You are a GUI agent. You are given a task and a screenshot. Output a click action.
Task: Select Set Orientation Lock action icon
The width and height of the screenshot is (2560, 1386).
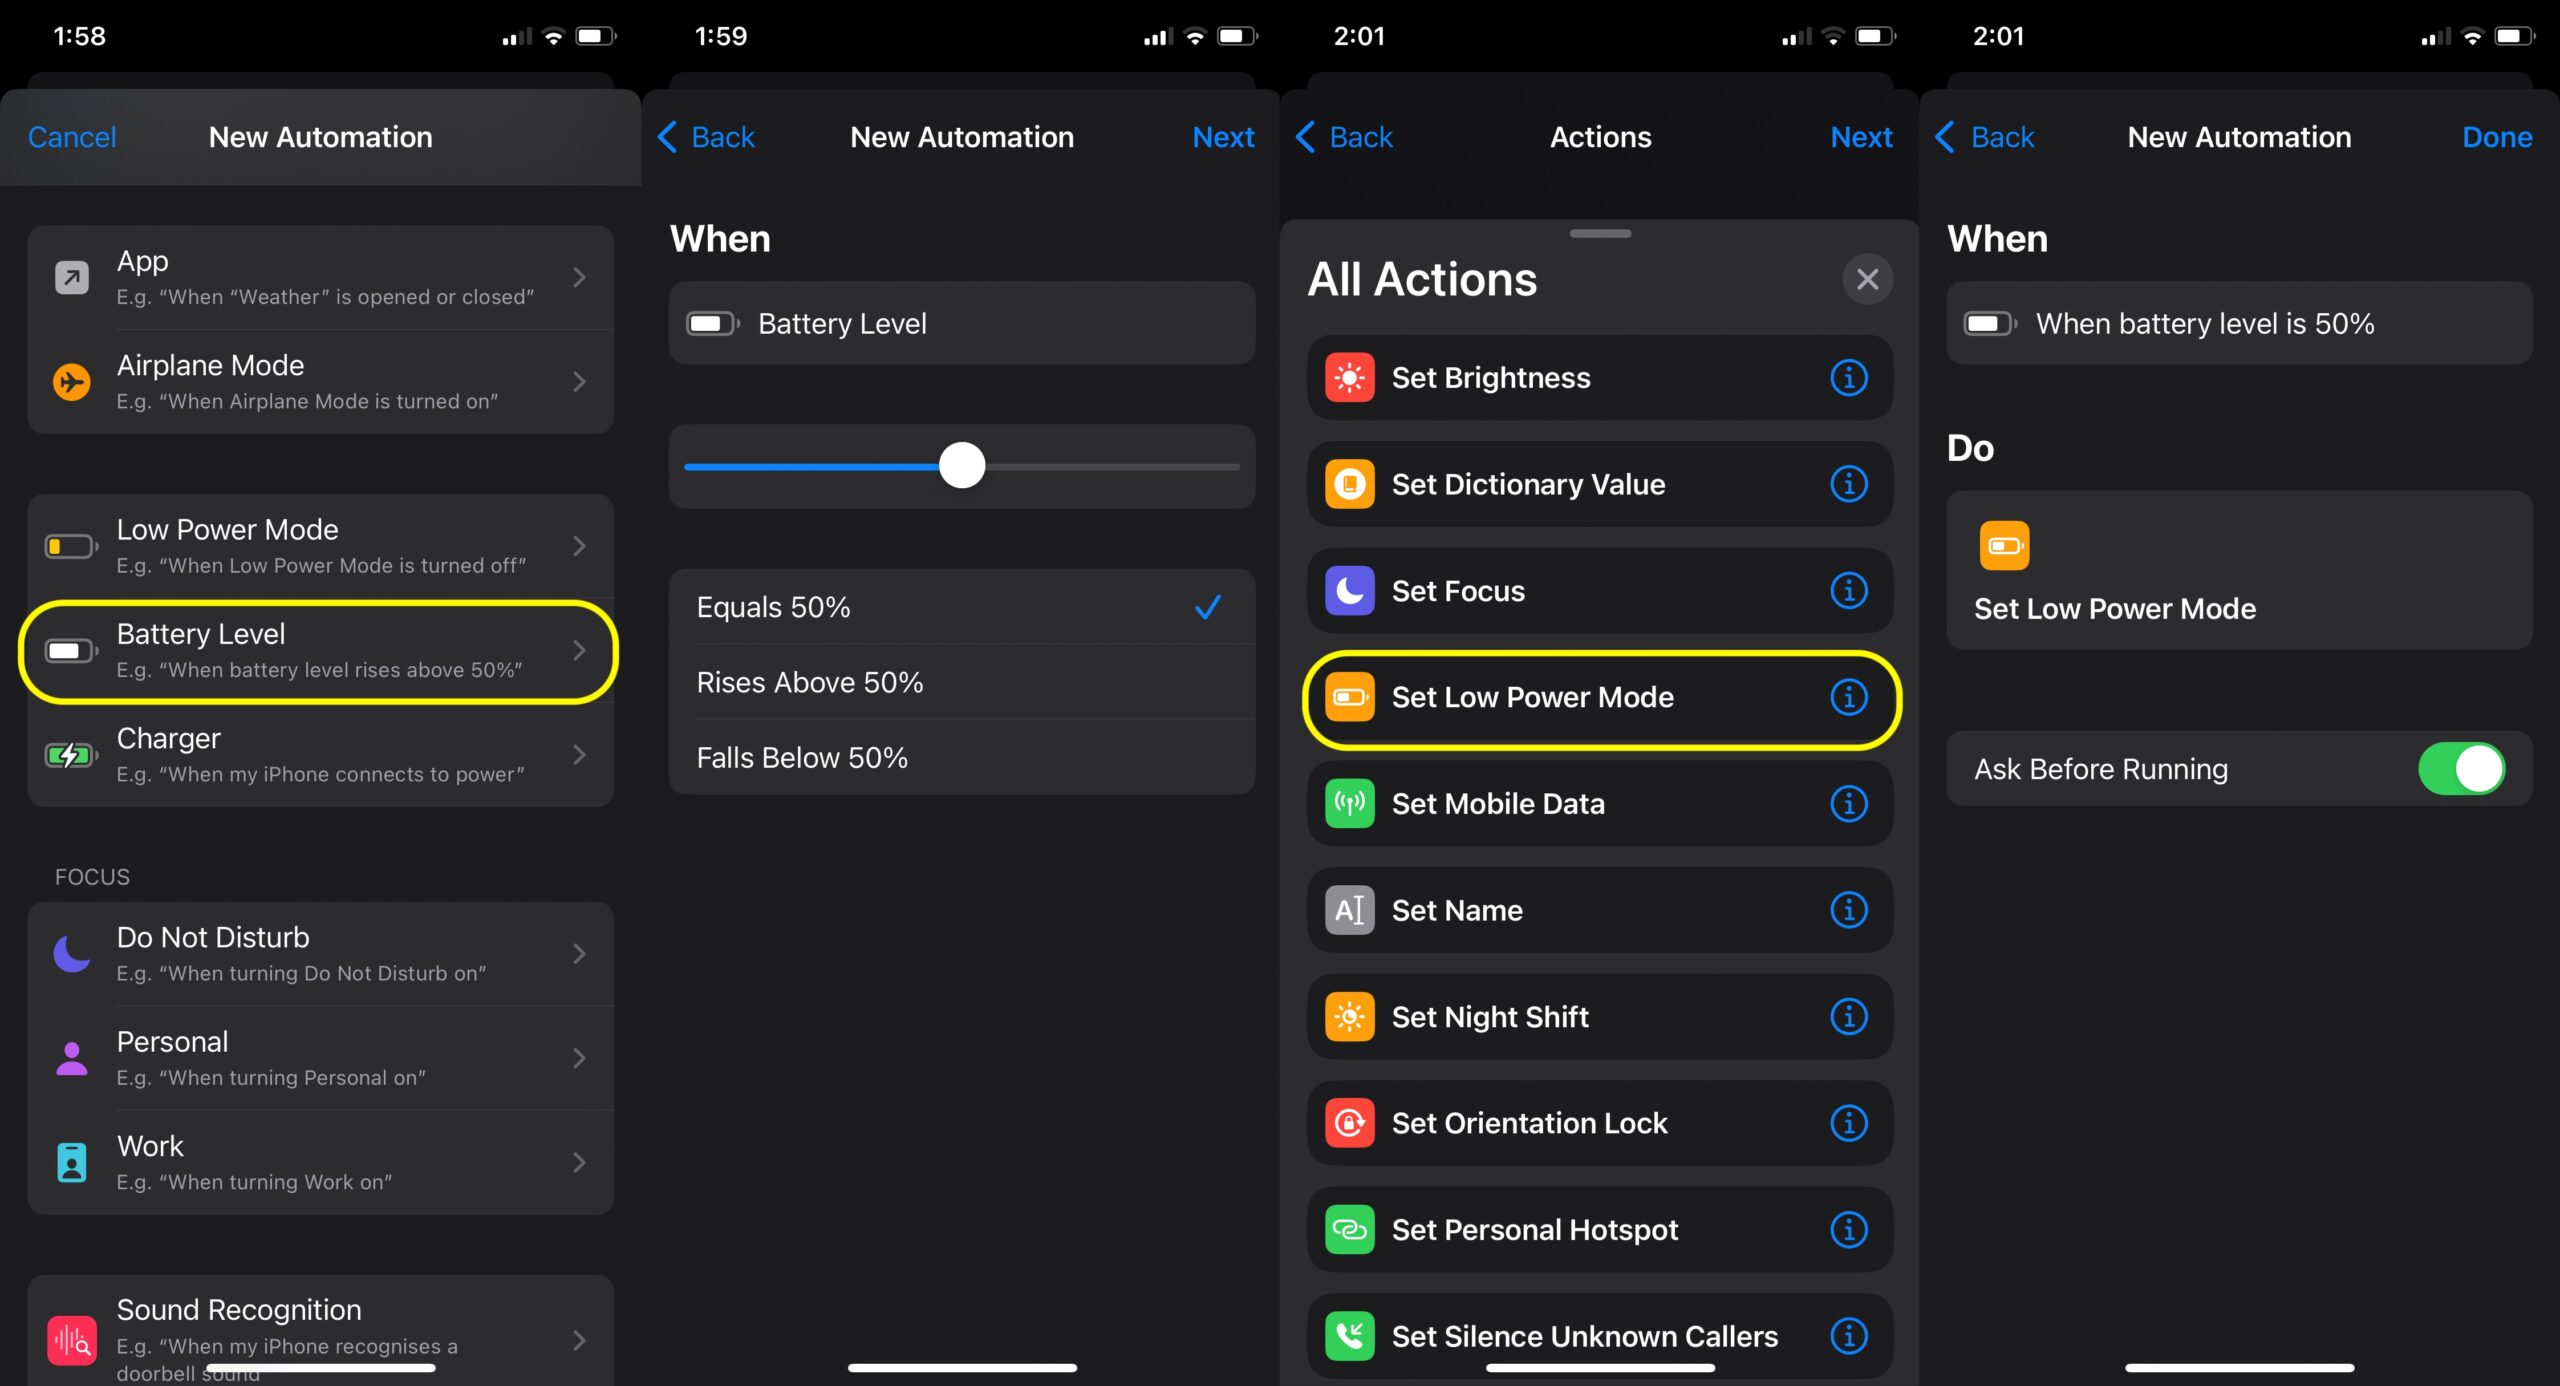1352,1123
